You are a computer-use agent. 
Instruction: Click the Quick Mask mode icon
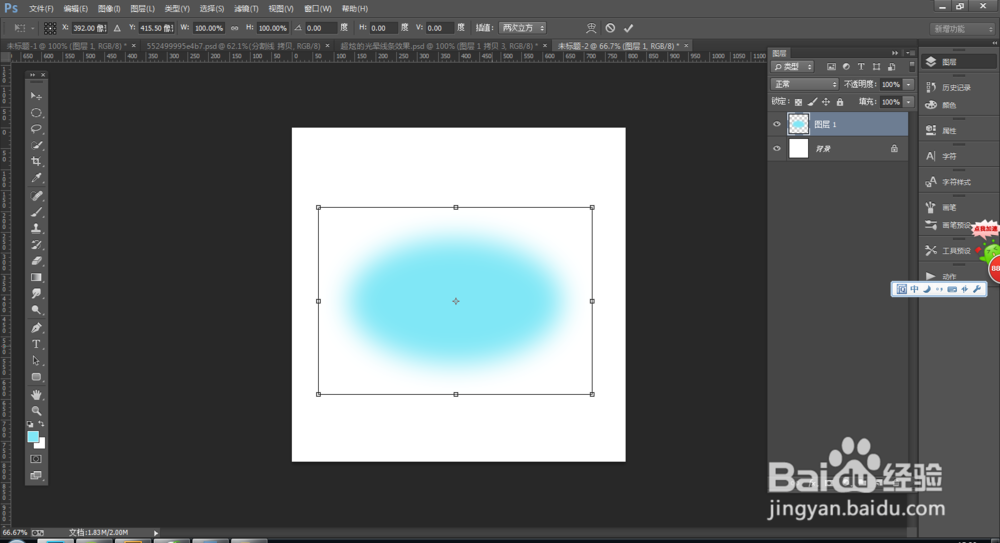(x=36, y=459)
